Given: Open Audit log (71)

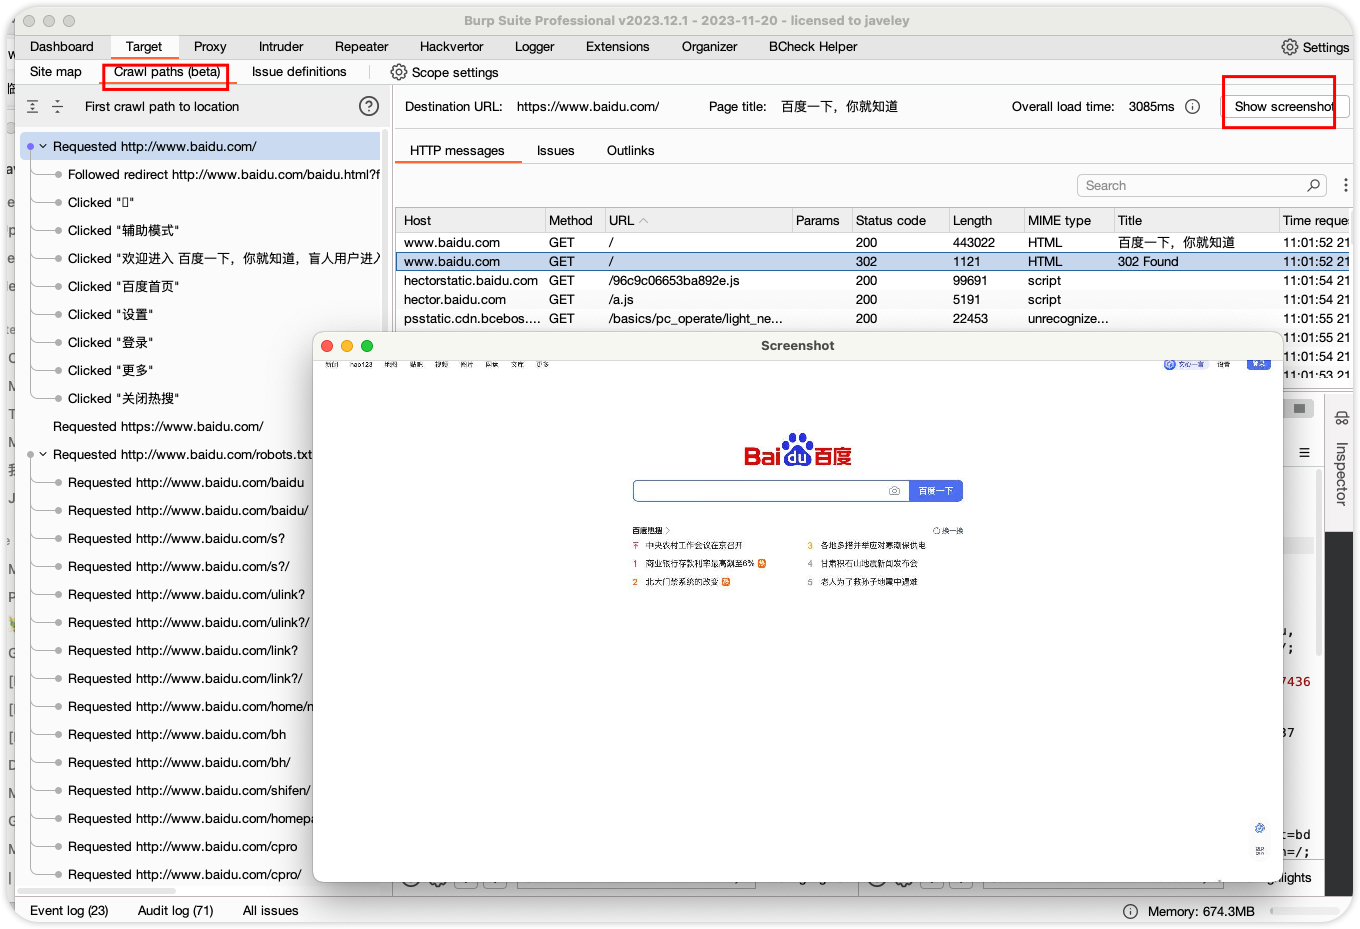Looking at the screenshot, I should click(176, 911).
